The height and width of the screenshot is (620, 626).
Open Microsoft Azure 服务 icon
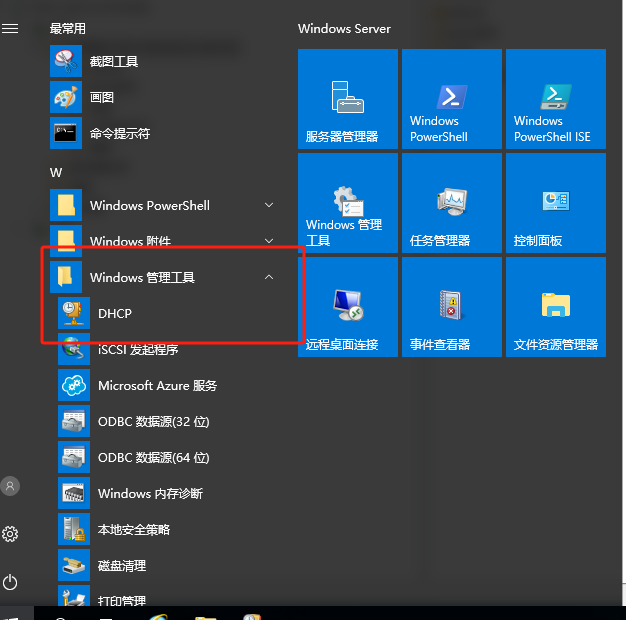(x=74, y=385)
